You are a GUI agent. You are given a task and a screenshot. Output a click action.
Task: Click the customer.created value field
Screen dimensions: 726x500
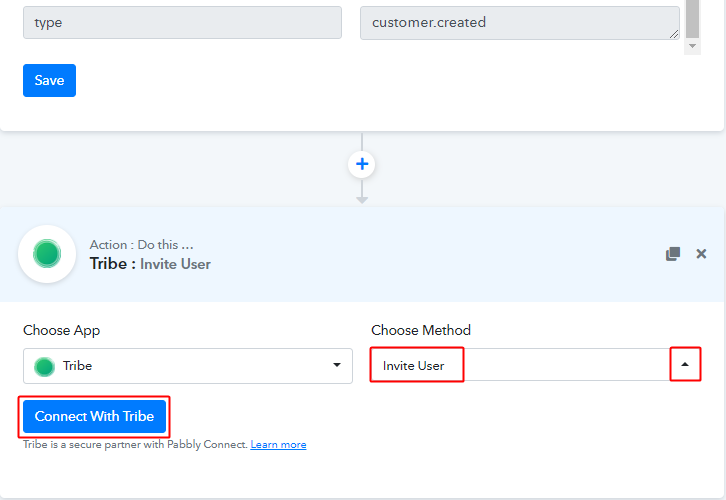519,23
